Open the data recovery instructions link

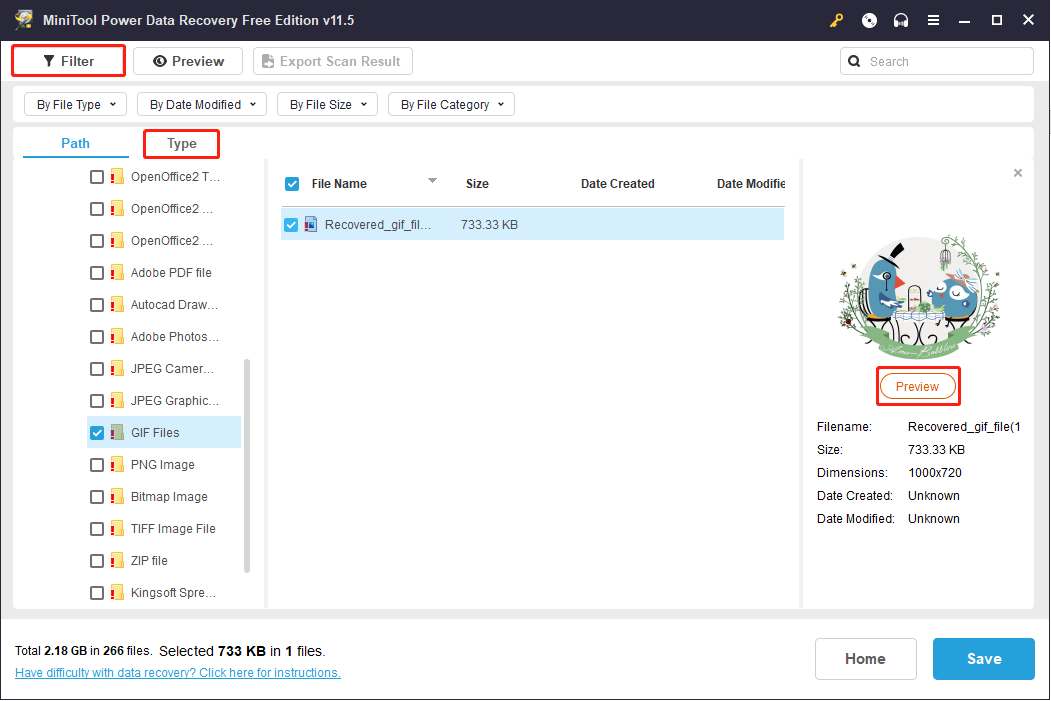coord(178,672)
